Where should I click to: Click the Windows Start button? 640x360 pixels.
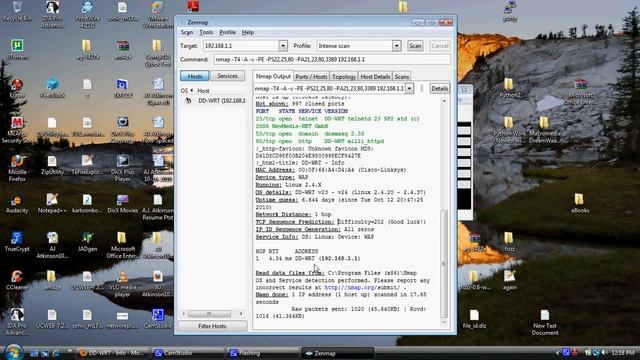click(13, 352)
